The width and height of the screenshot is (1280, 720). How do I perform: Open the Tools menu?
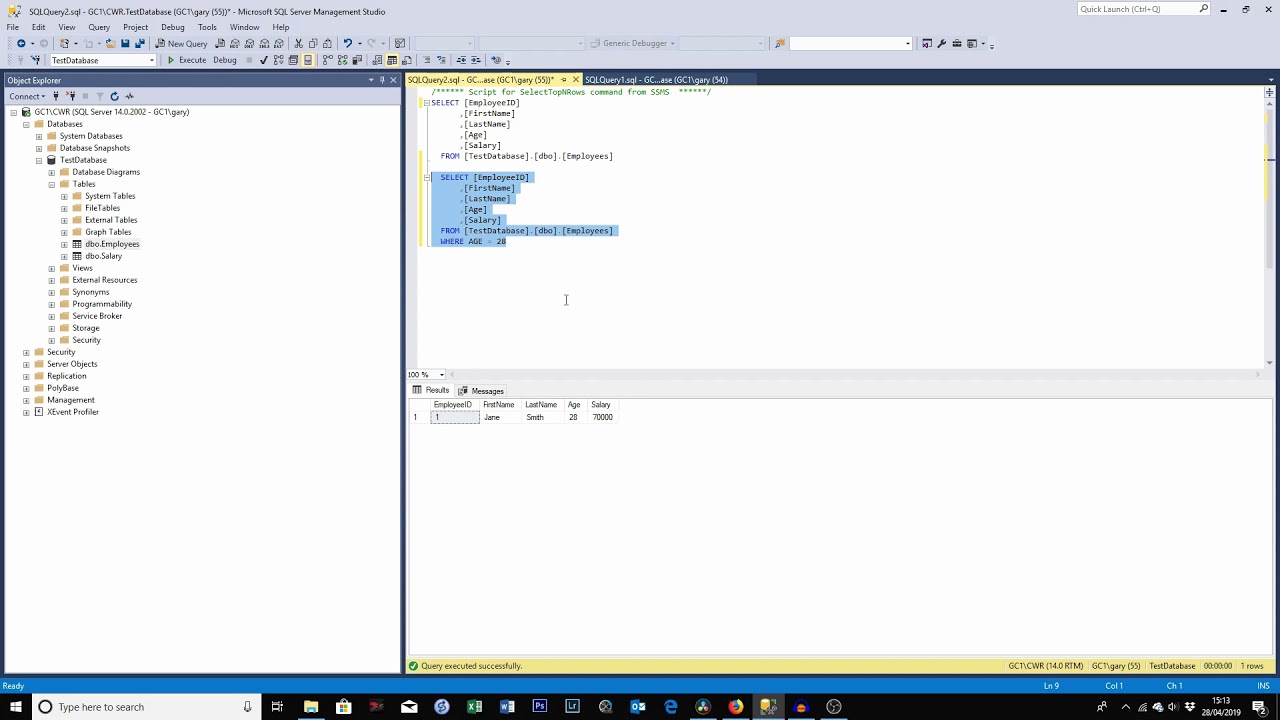coord(207,27)
